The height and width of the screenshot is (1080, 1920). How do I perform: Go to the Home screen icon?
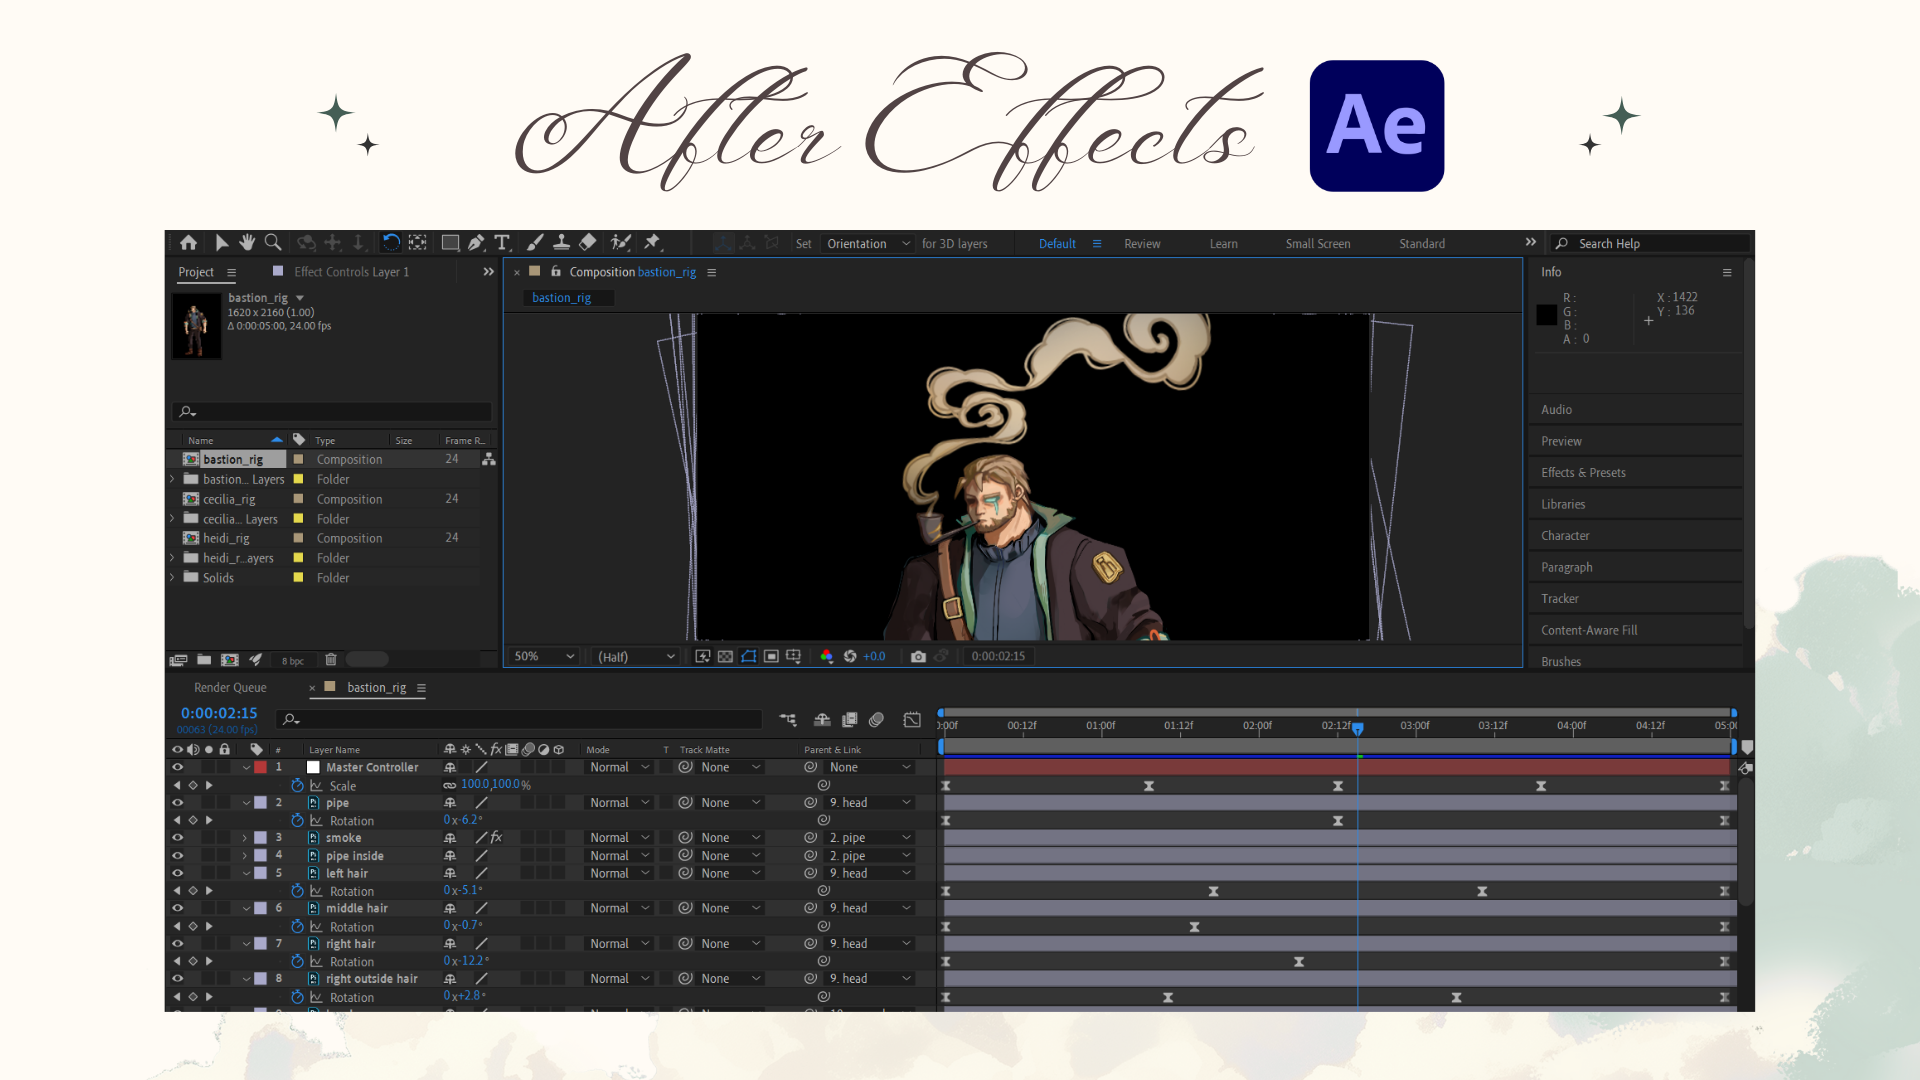(188, 243)
